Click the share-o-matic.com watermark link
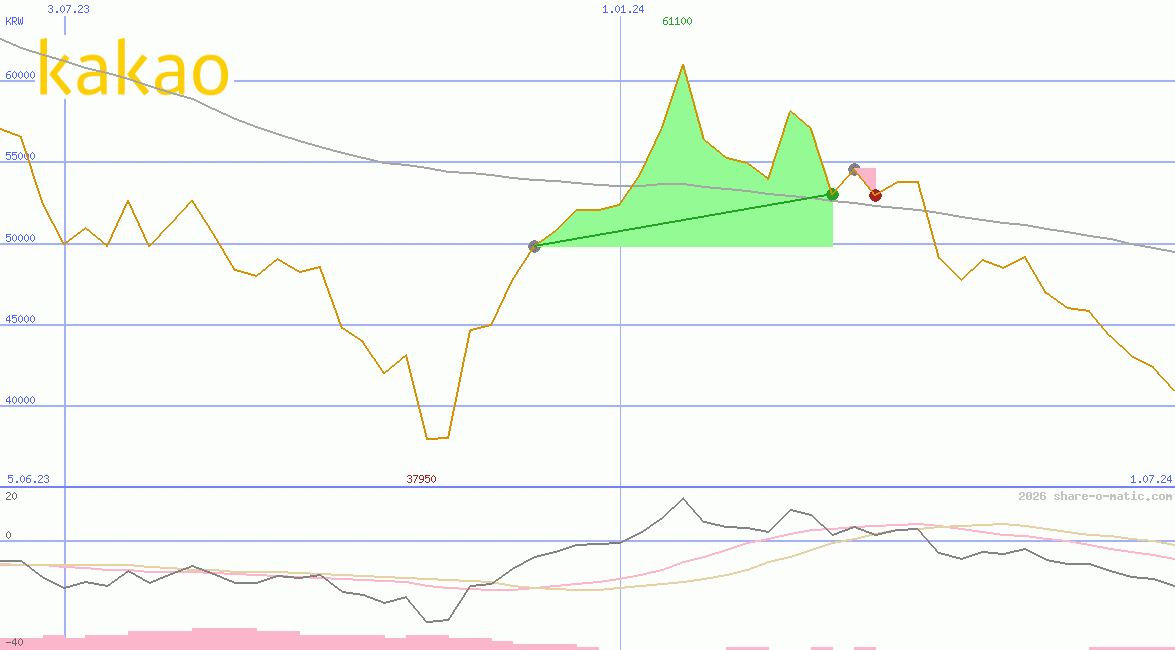The width and height of the screenshot is (1175, 650). coord(1095,496)
